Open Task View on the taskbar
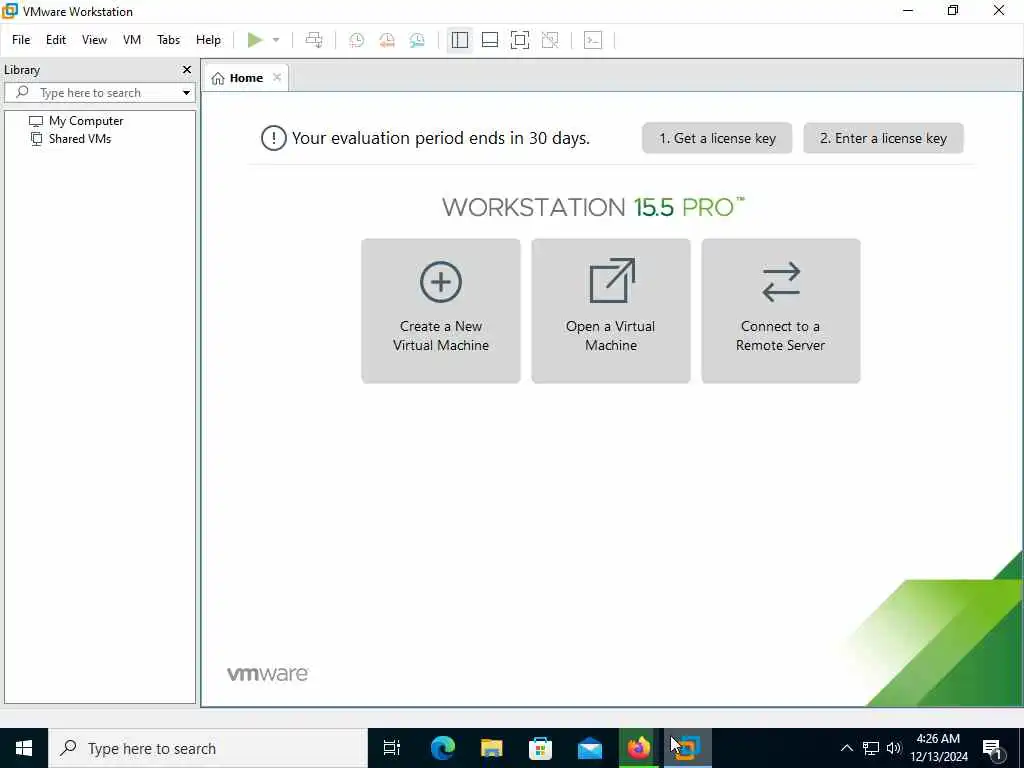This screenshot has height=768, width=1024. (x=392, y=748)
